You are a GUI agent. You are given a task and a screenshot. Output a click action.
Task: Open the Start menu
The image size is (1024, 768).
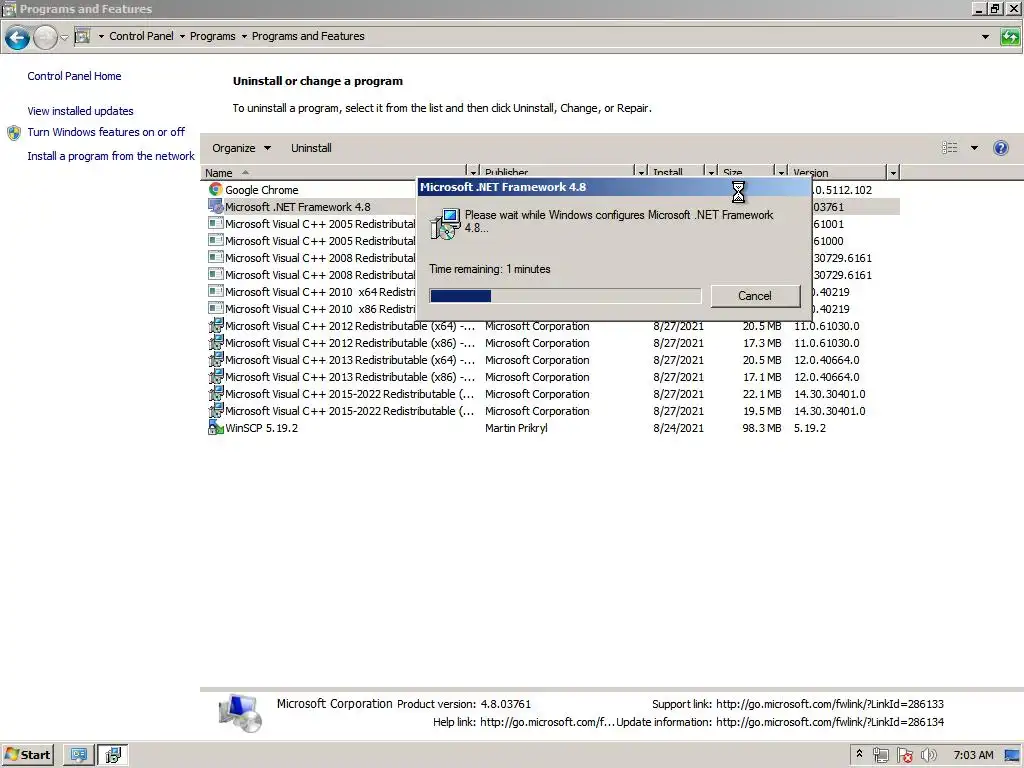pos(27,755)
